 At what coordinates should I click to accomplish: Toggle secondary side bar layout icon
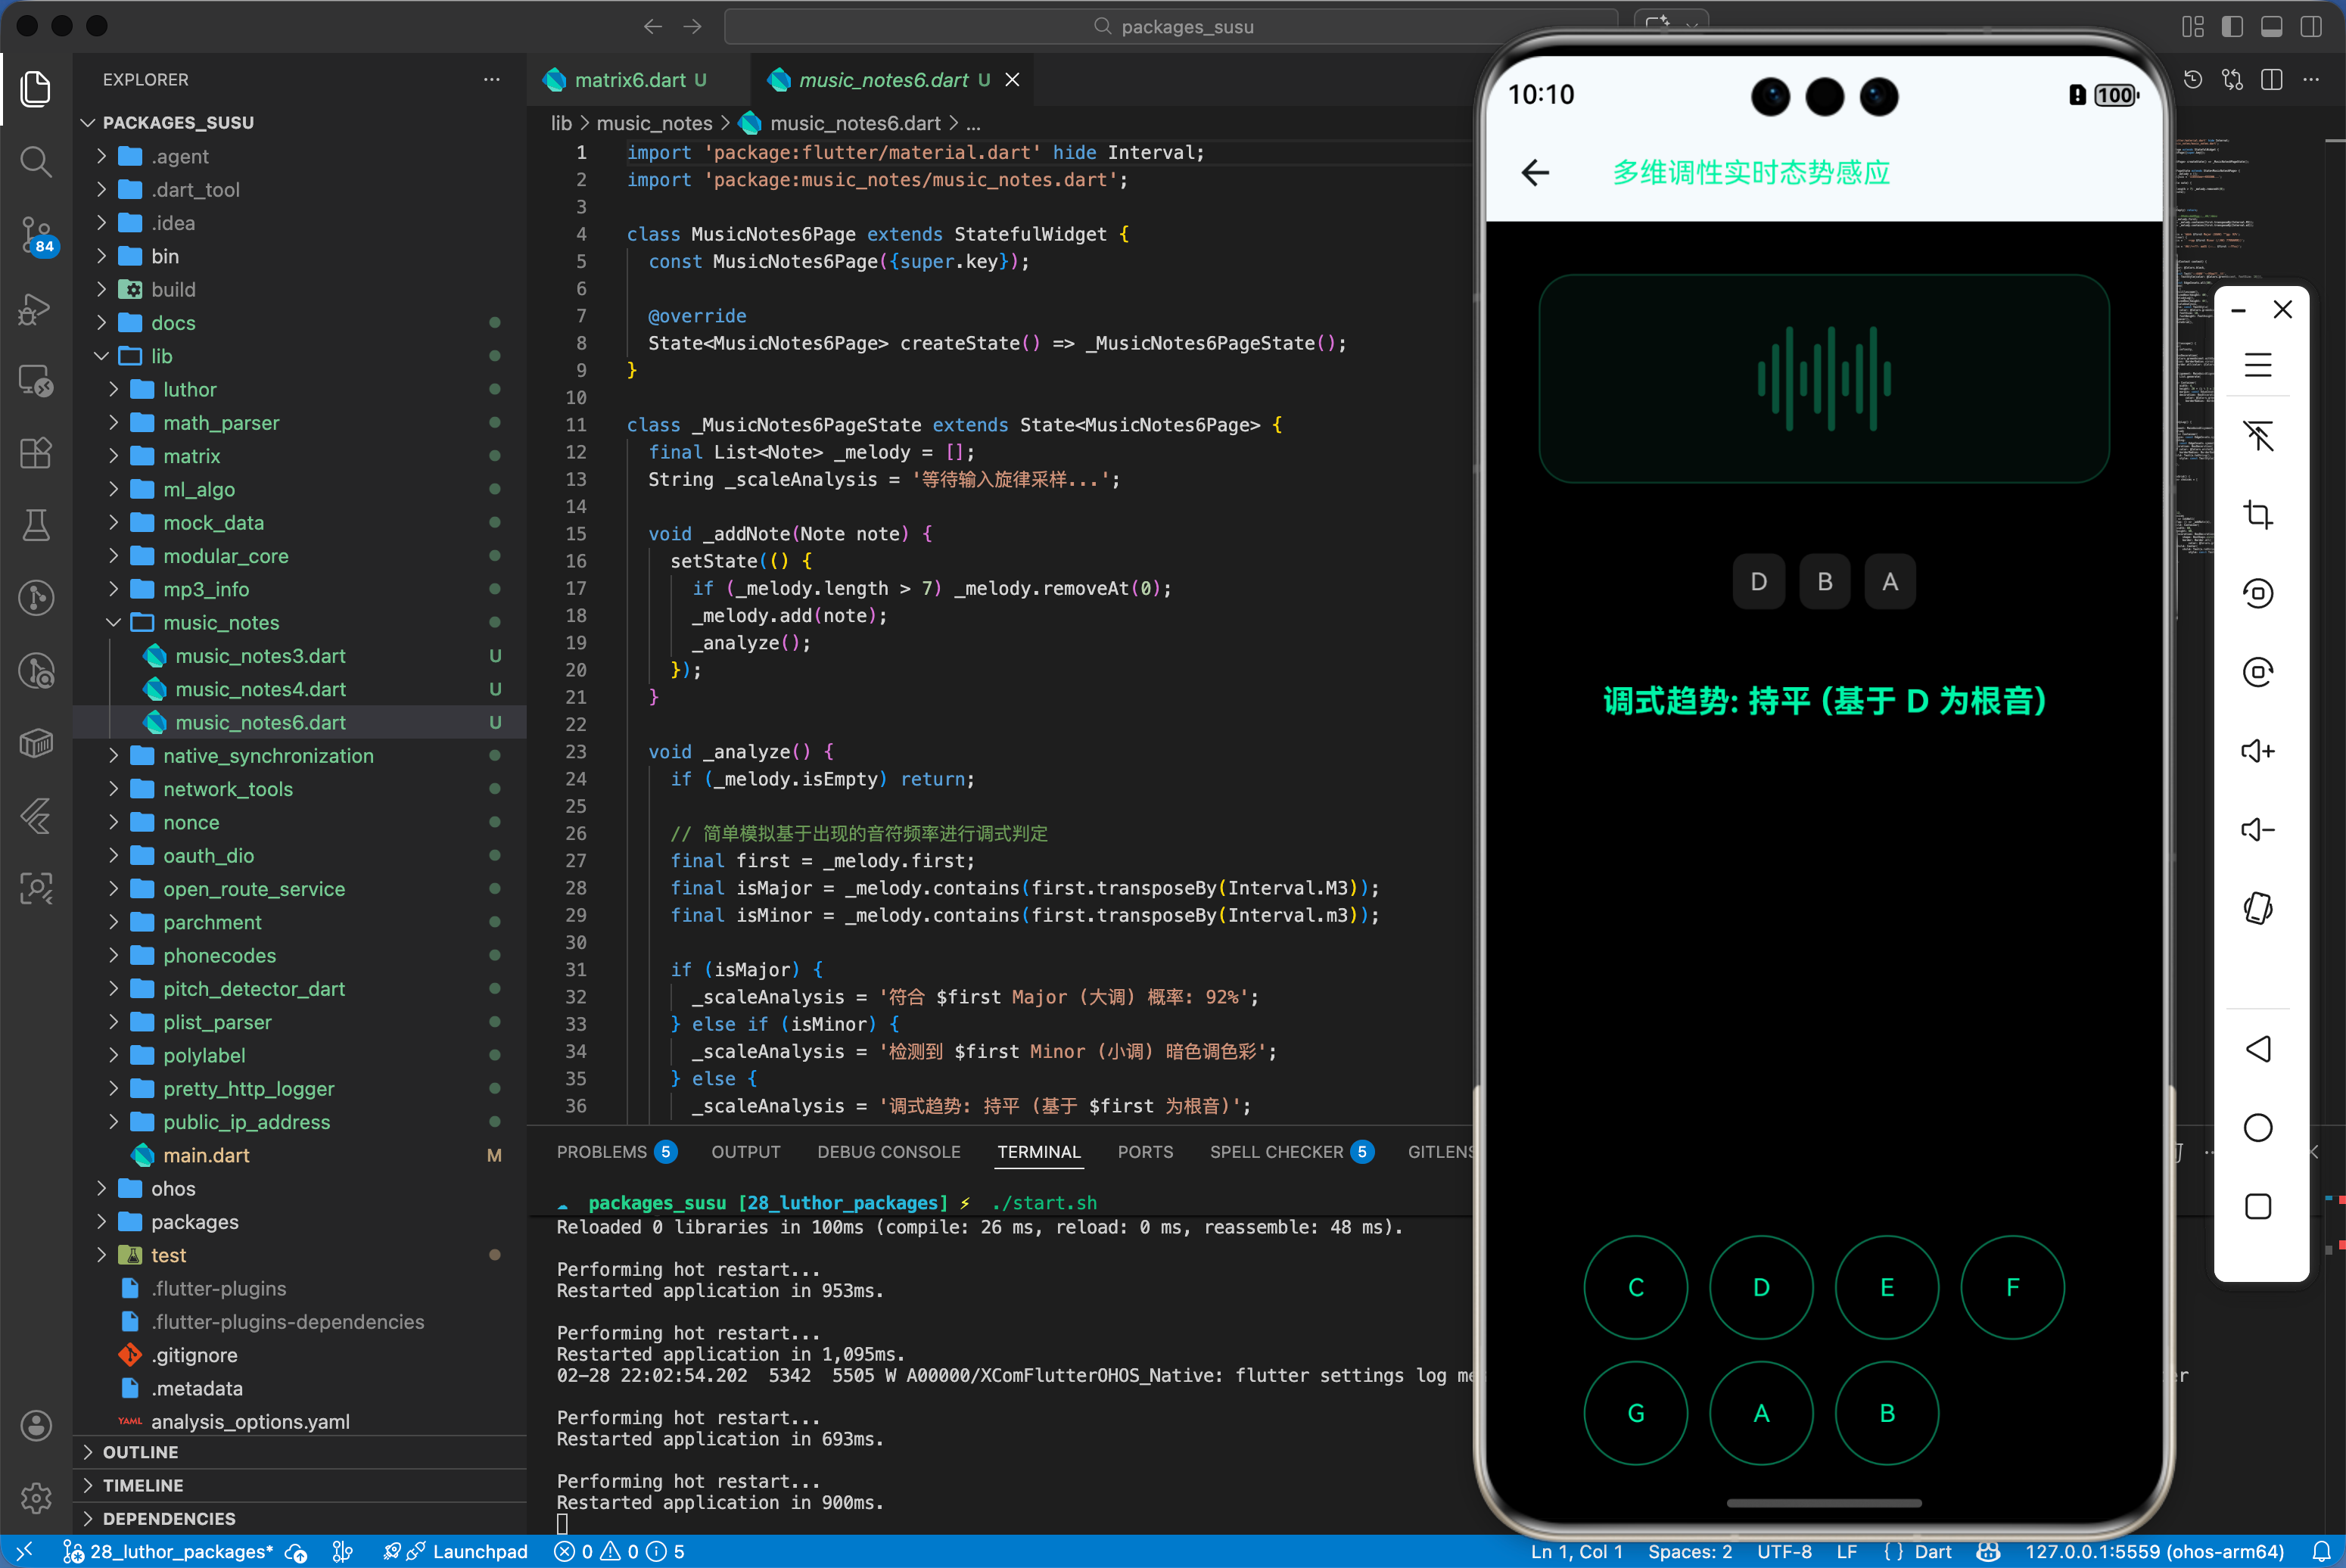click(x=2311, y=27)
